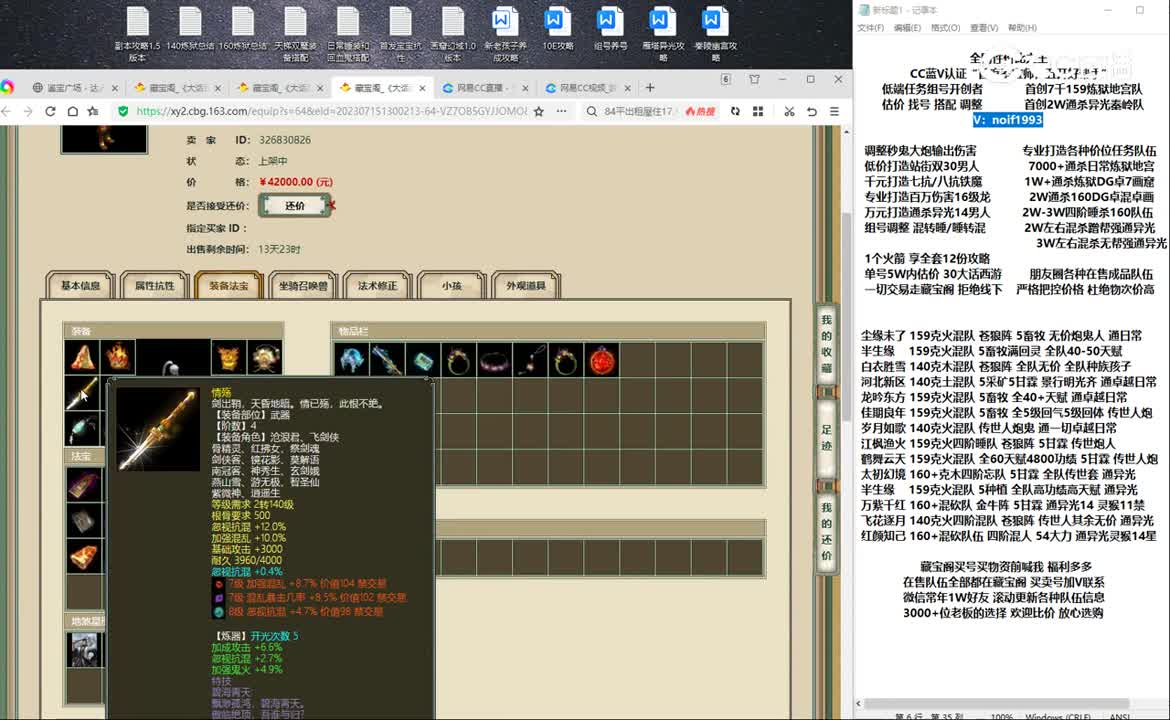Click the 还价 bargain button
1170x720 pixels.
tap(295, 205)
